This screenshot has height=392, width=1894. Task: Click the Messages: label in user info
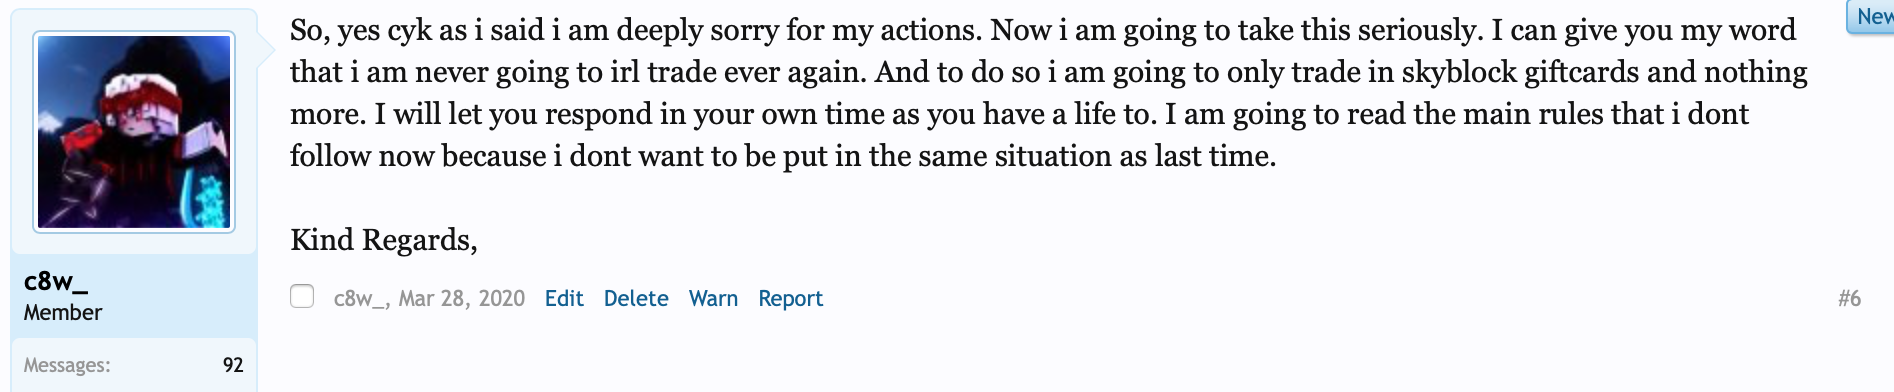[67, 365]
